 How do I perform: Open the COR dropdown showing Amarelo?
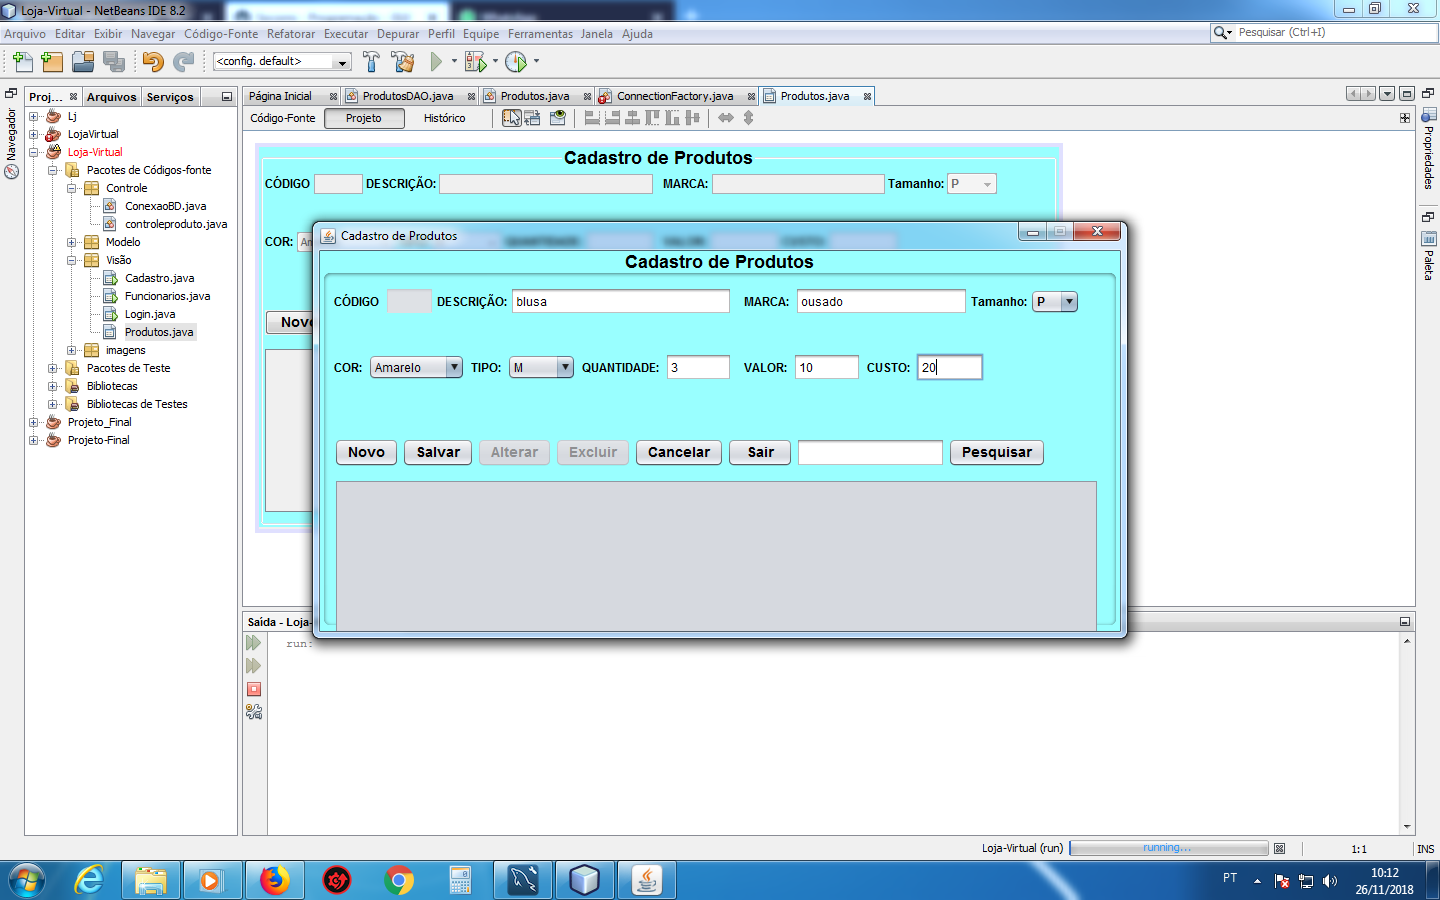pos(416,367)
